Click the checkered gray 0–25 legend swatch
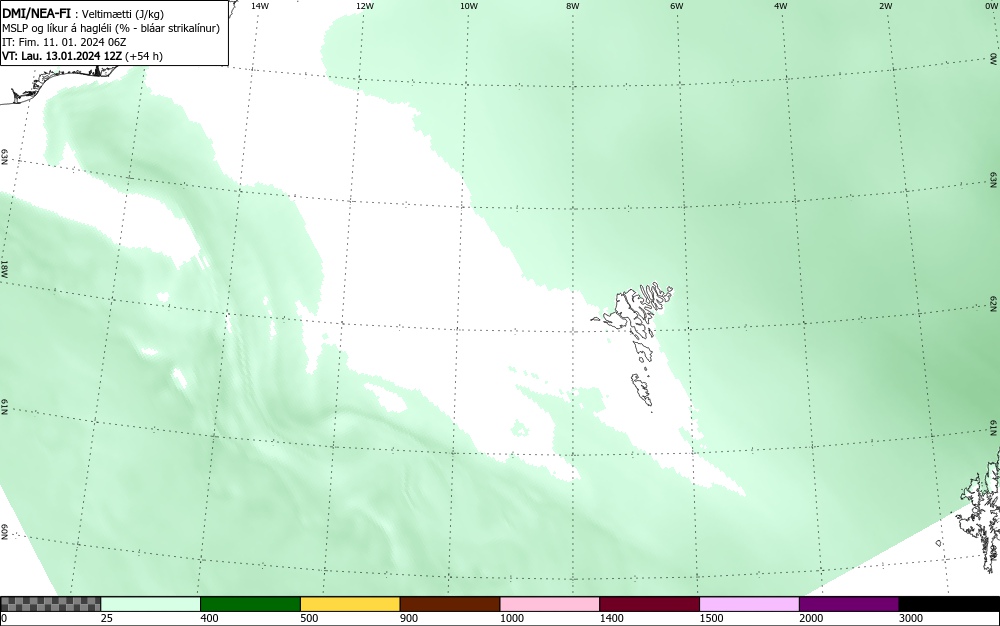This screenshot has height=626, width=1000. pyautogui.click(x=50, y=604)
